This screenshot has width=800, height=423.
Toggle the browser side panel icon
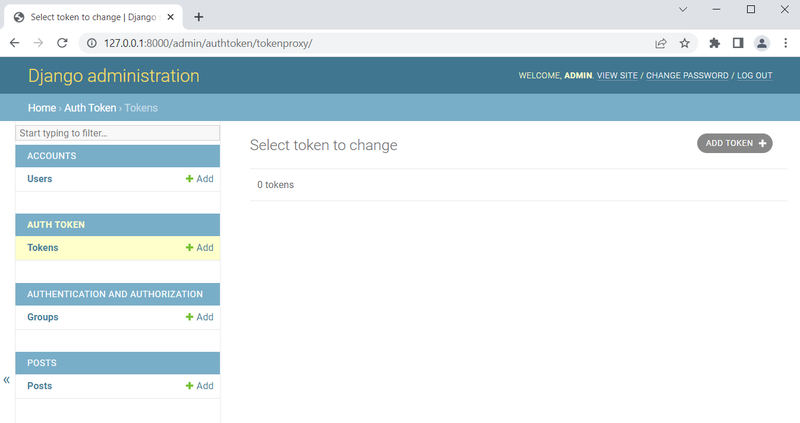tap(738, 43)
